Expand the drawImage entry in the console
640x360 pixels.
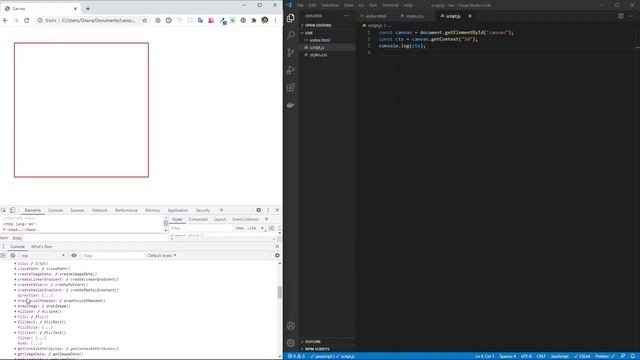[x=15, y=306]
